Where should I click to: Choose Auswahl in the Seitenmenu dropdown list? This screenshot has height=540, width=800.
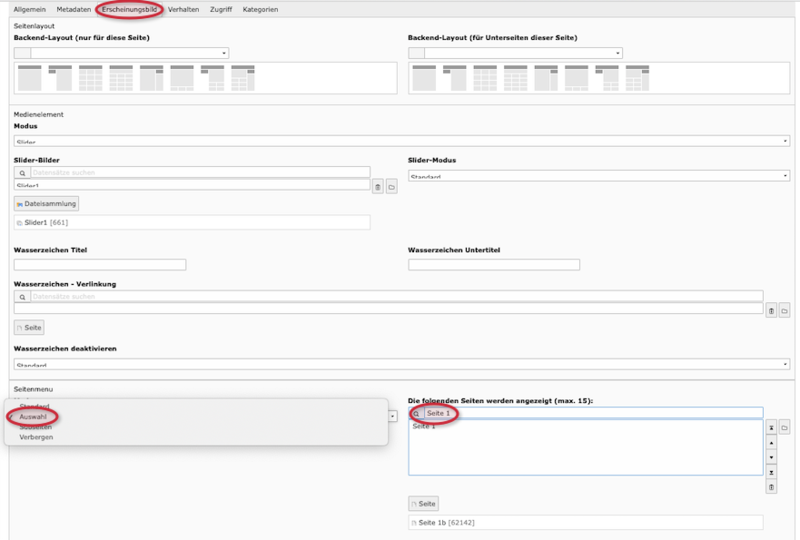point(33,416)
